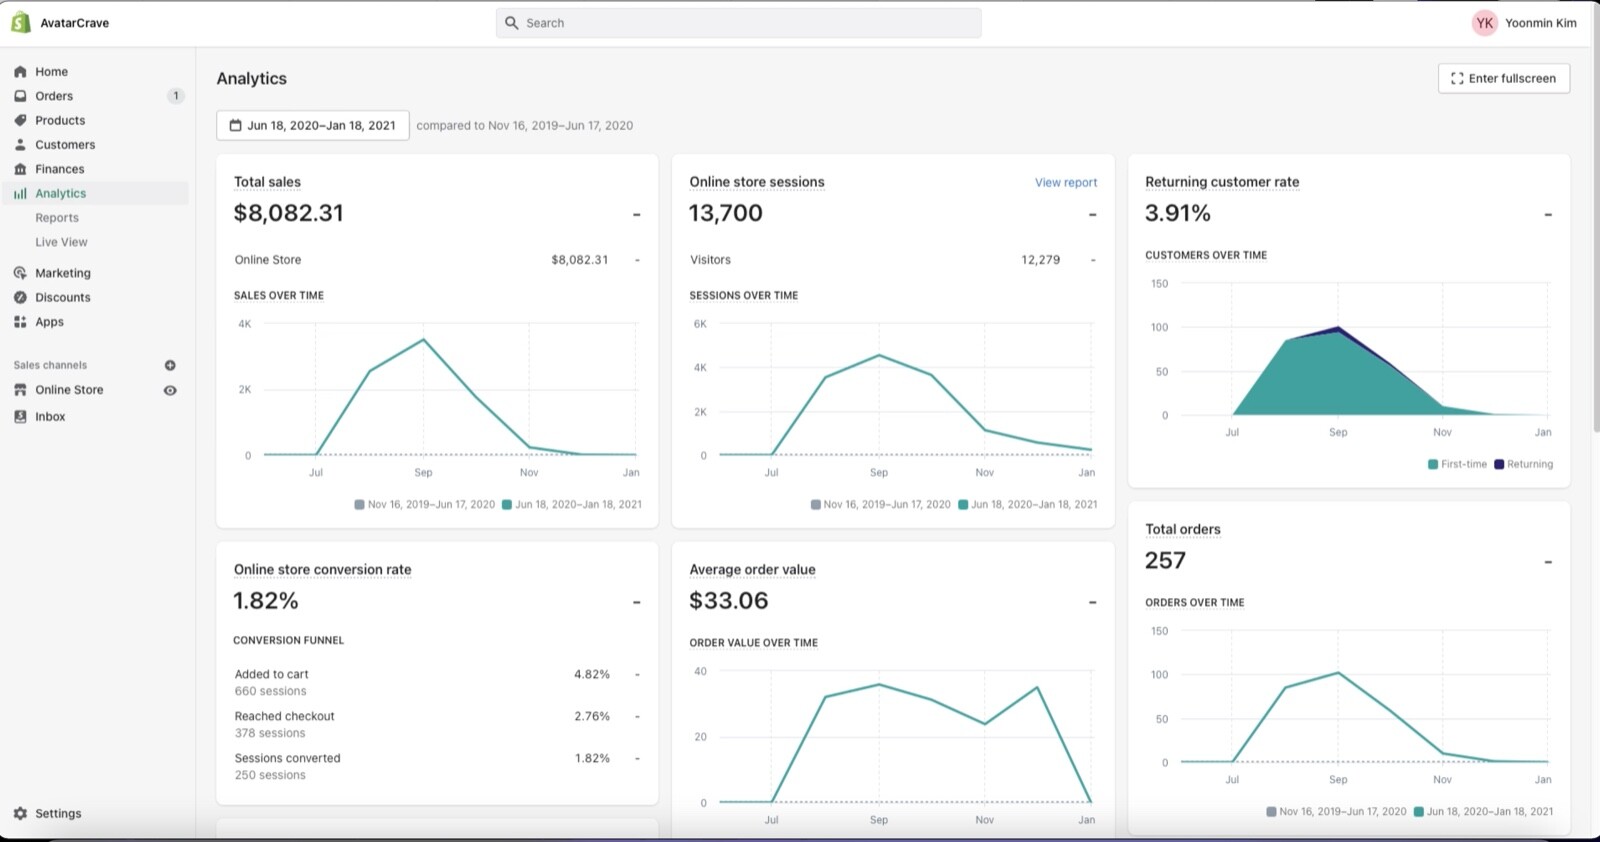Click Average order value title
The image size is (1600, 842).
click(753, 570)
